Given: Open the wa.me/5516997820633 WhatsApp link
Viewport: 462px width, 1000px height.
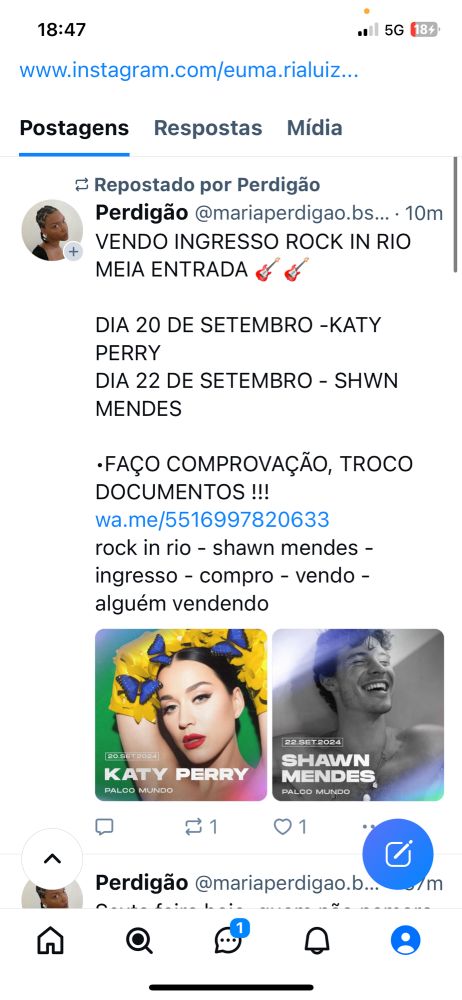Looking at the screenshot, I should coord(212,519).
